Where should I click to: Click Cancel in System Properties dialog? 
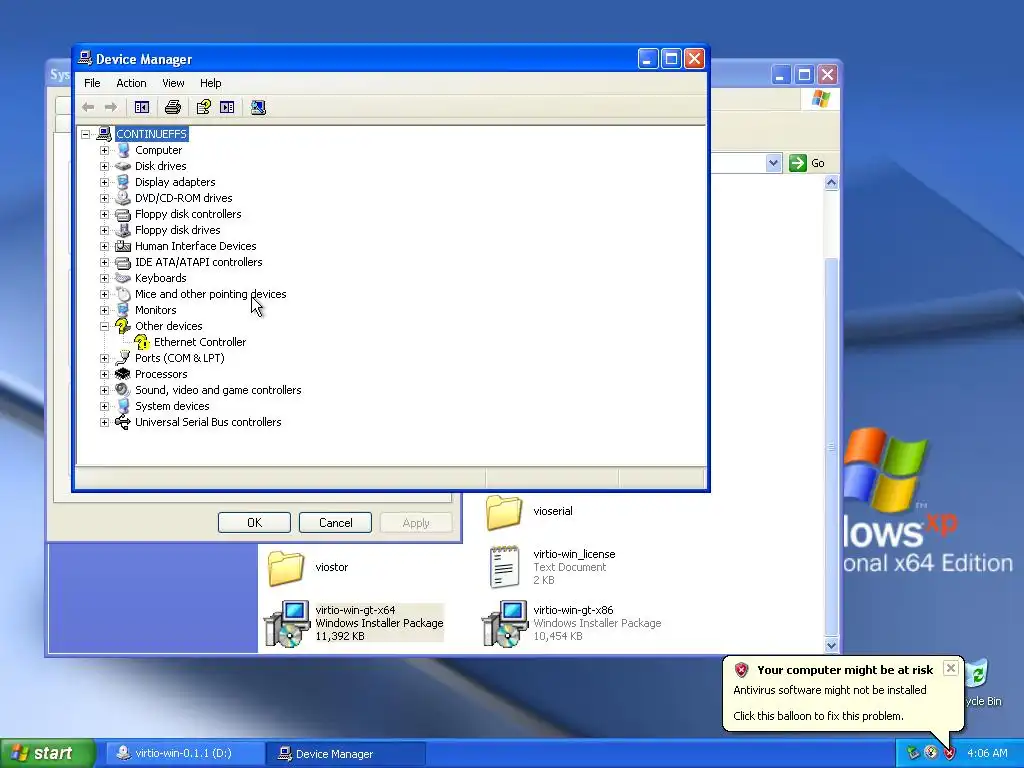336,522
